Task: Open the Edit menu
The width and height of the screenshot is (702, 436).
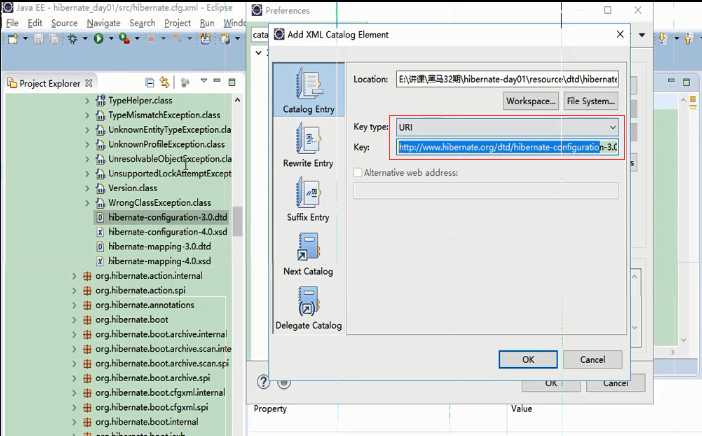Action: (x=34, y=23)
